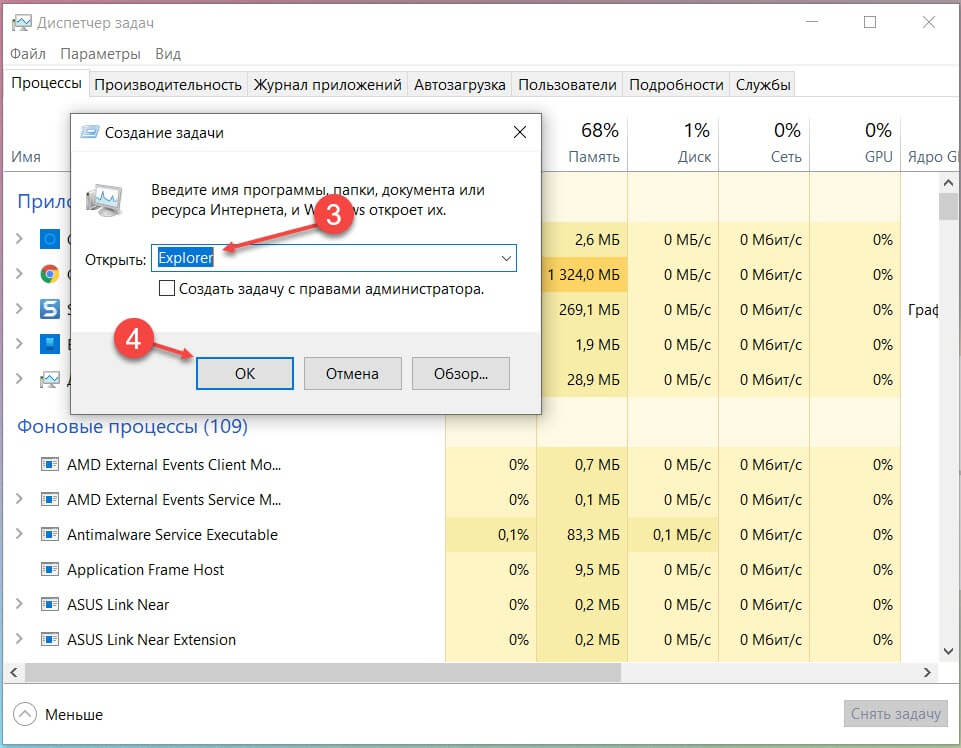Open the Файл menu

[28, 54]
